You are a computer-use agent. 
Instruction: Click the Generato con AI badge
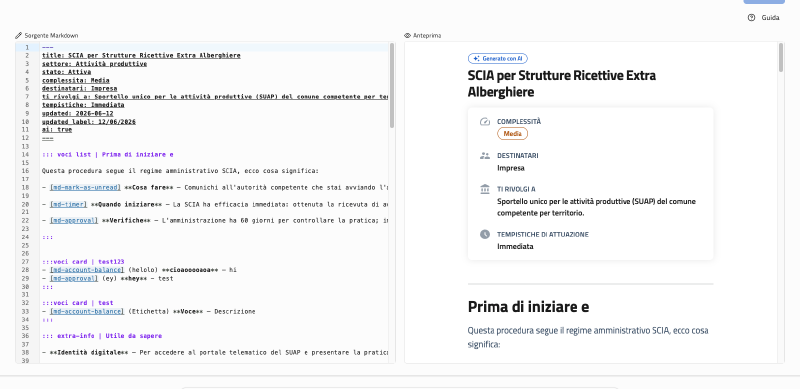click(x=497, y=59)
